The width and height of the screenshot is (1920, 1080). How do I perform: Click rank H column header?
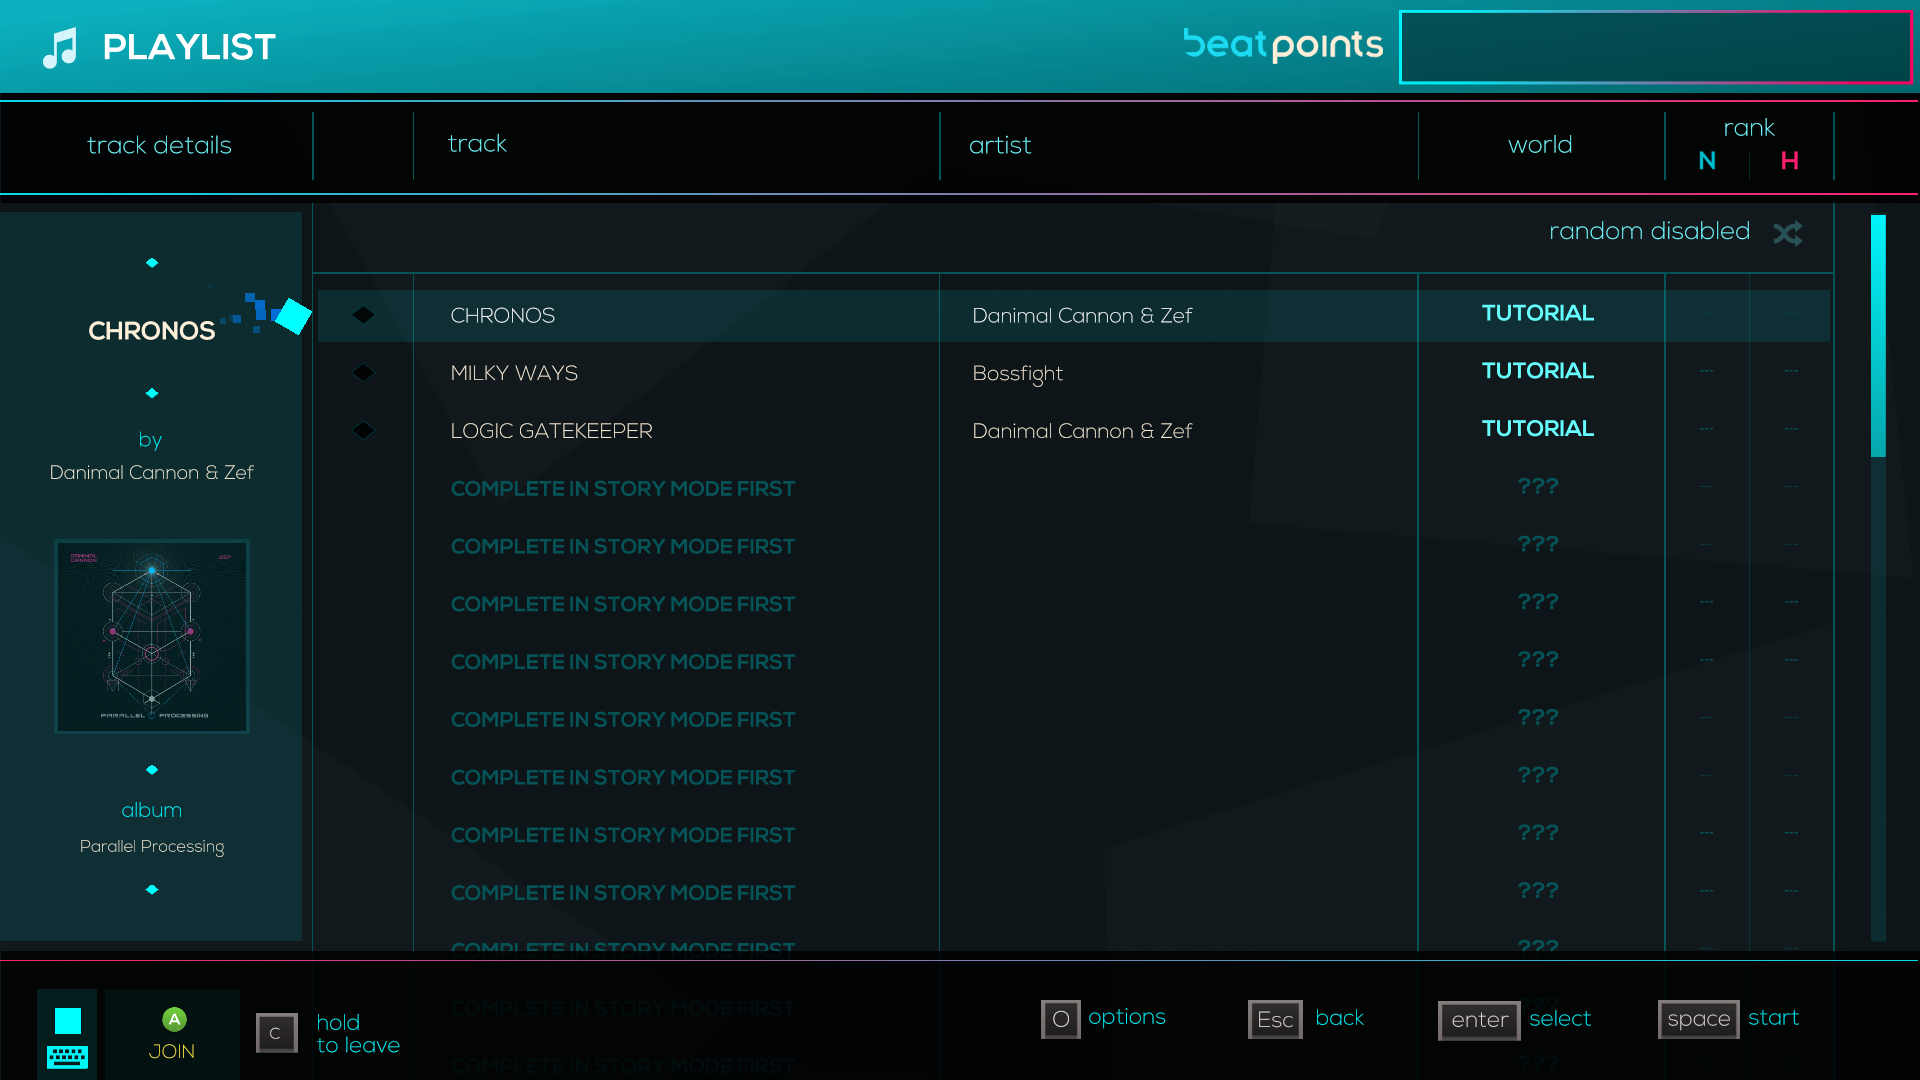(x=1787, y=160)
